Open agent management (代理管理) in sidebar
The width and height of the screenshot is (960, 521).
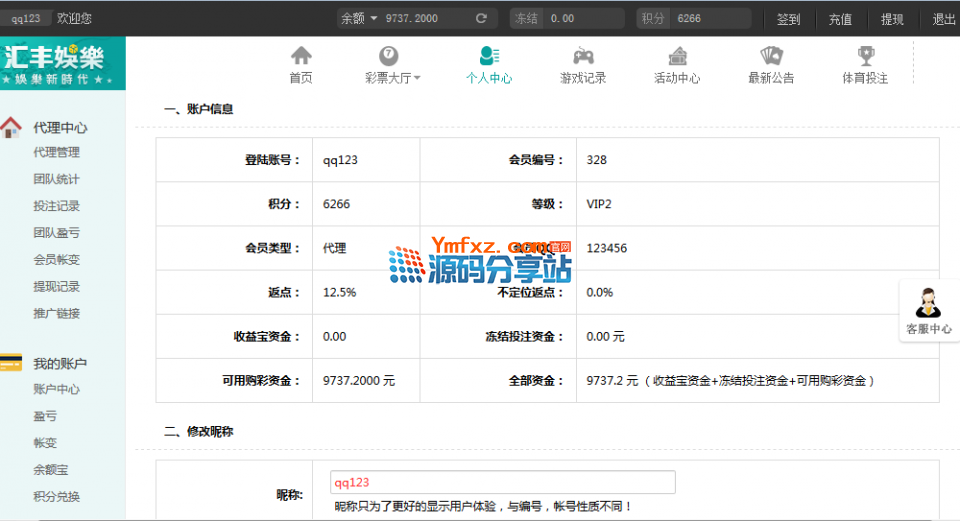[56, 153]
